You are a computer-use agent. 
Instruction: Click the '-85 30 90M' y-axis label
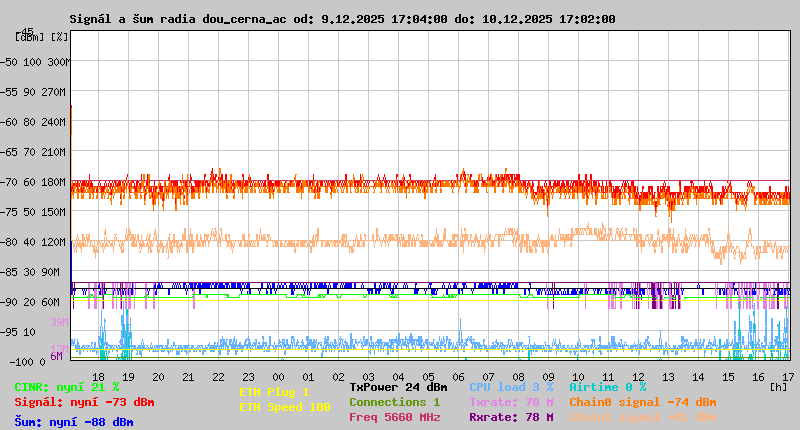[x=30, y=272]
